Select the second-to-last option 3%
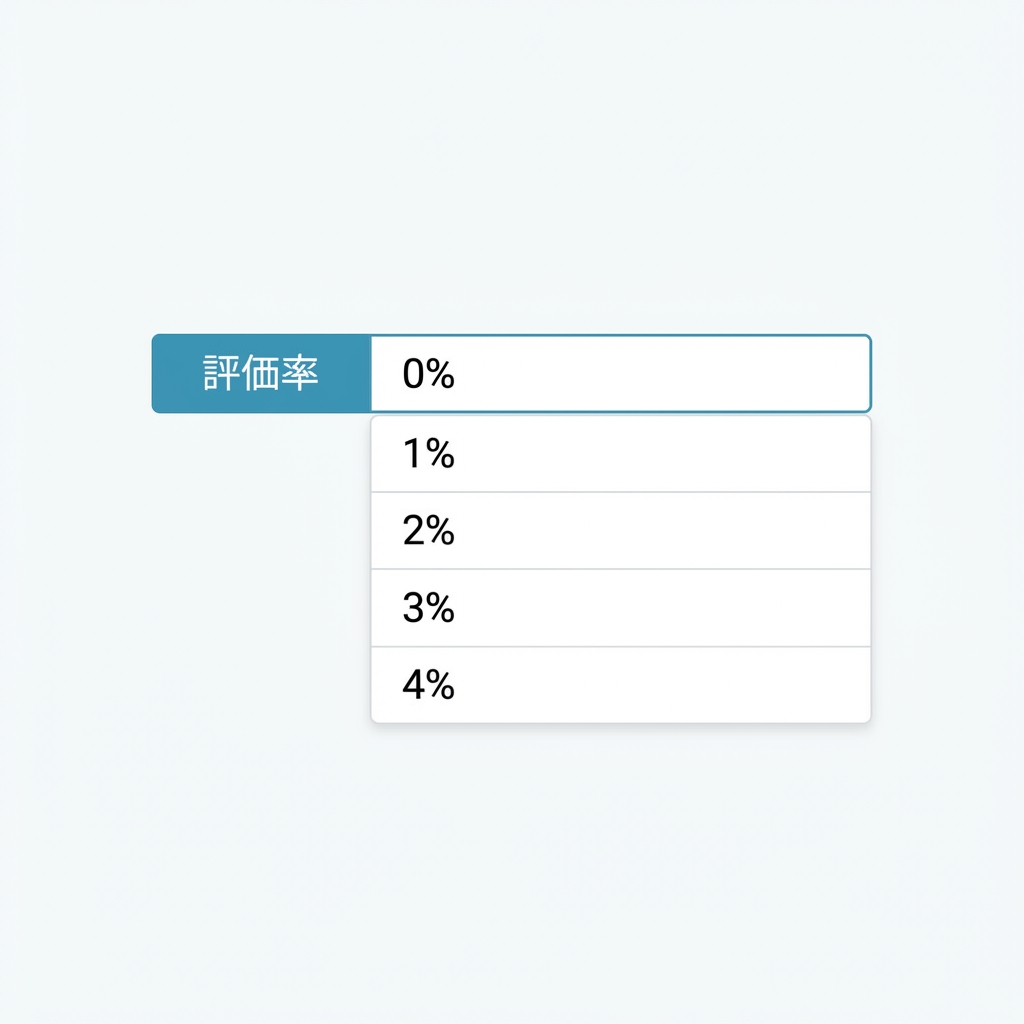Image resolution: width=1024 pixels, height=1024 pixels. 620,608
